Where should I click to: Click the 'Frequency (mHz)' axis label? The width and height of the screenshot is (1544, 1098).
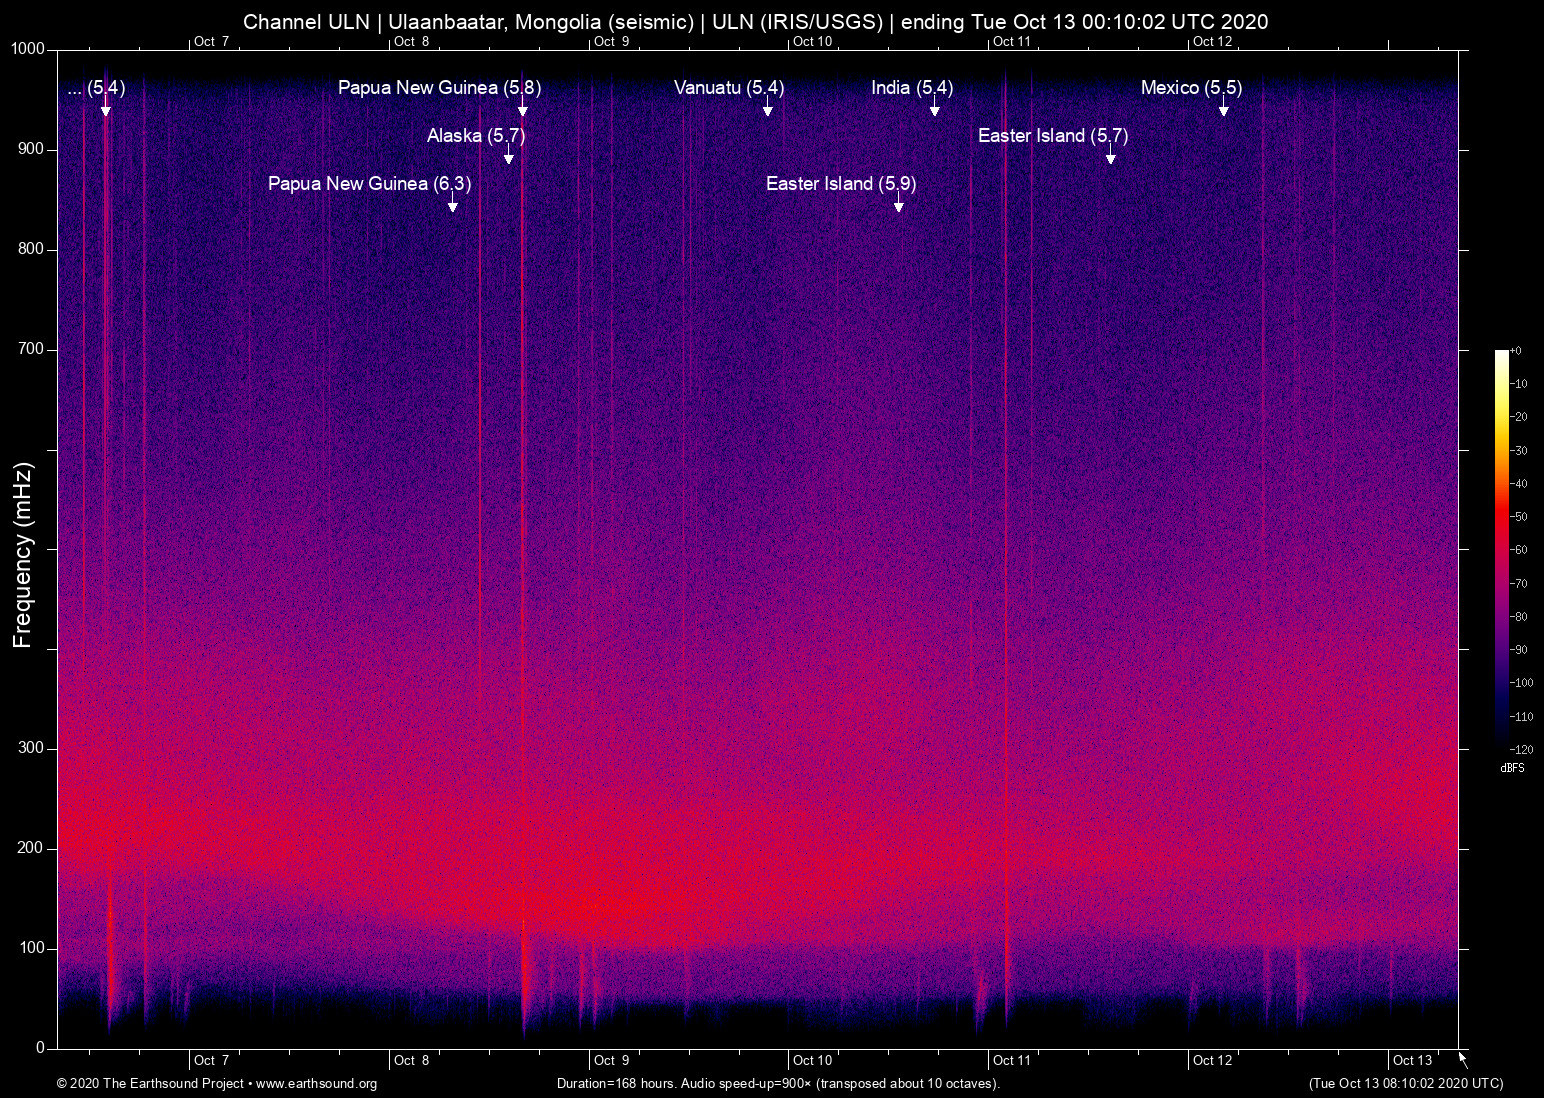23,555
